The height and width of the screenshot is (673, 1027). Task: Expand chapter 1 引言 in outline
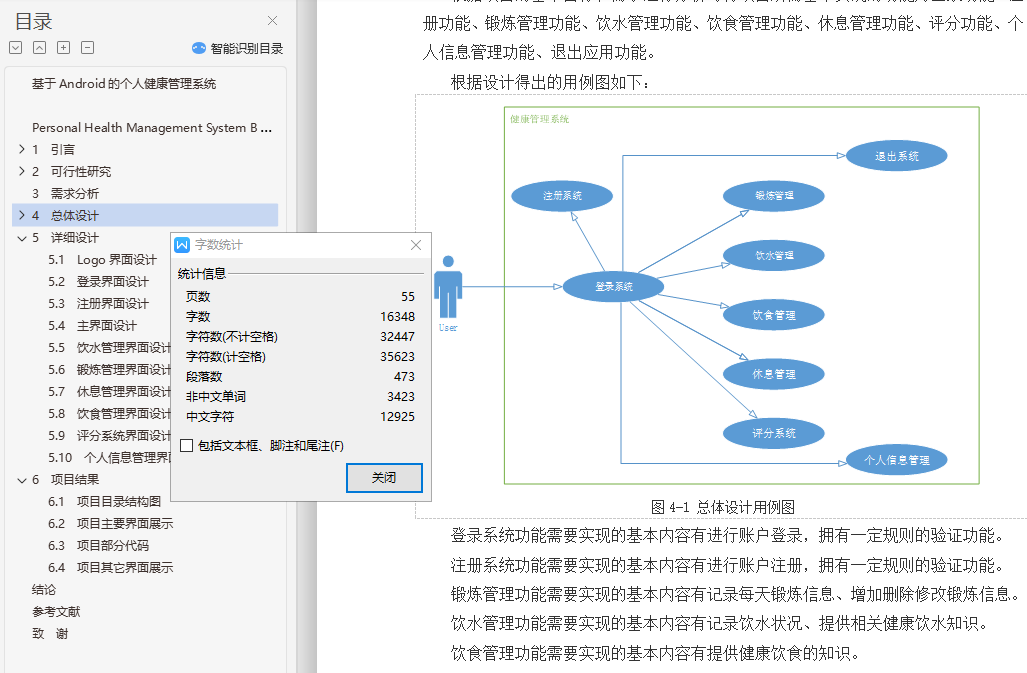point(22,149)
